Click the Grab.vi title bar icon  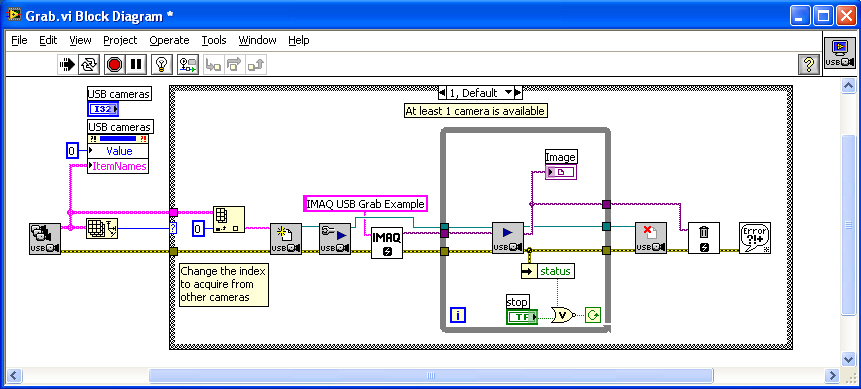(x=14, y=16)
